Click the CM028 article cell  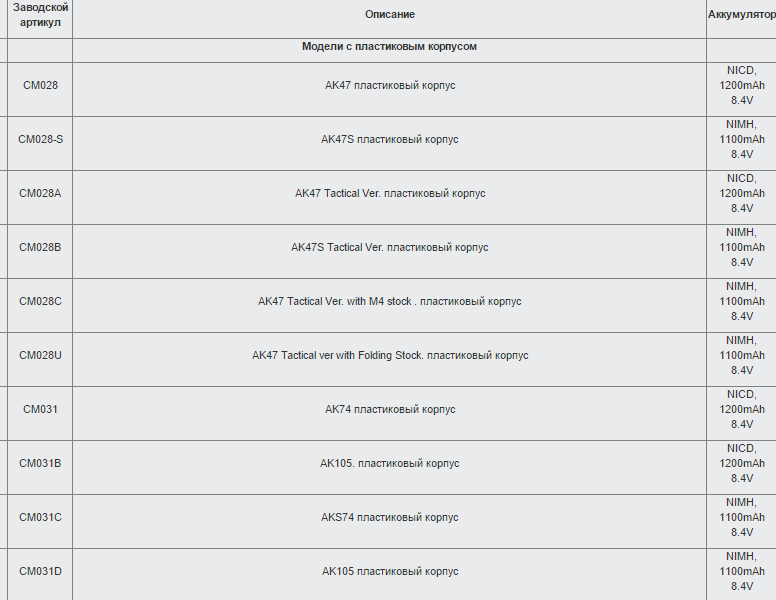coord(40,85)
